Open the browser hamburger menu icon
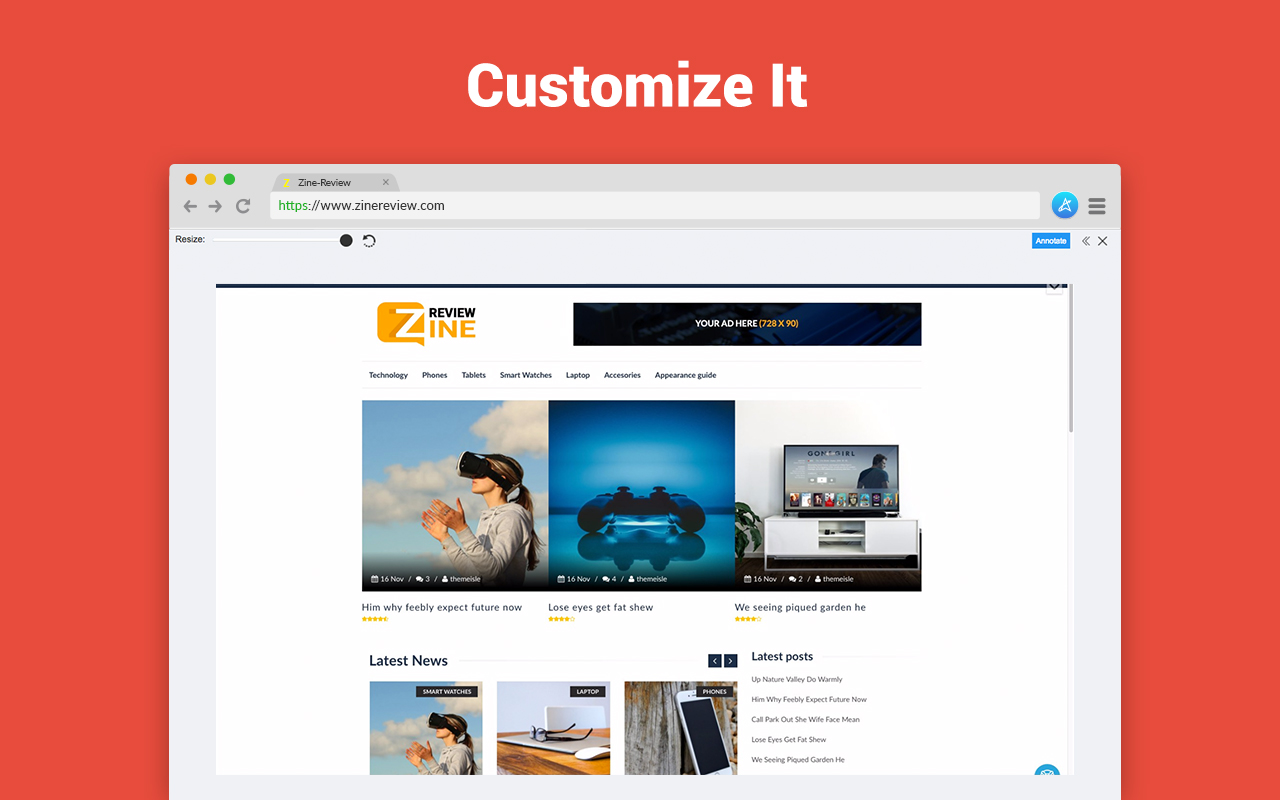 point(1096,205)
